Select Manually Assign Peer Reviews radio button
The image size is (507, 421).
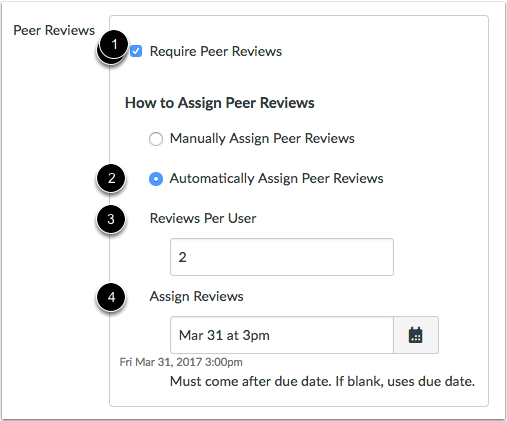pos(156,139)
